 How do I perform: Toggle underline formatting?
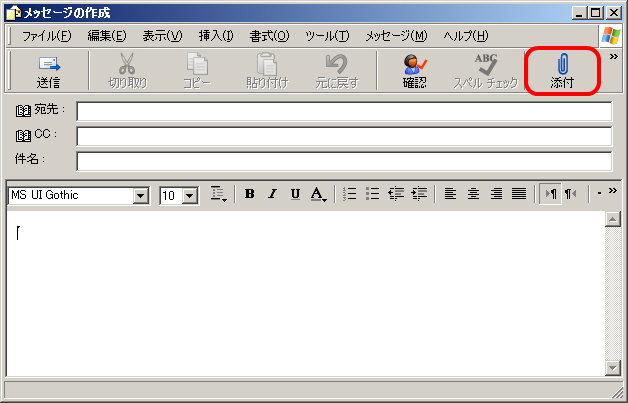point(295,194)
